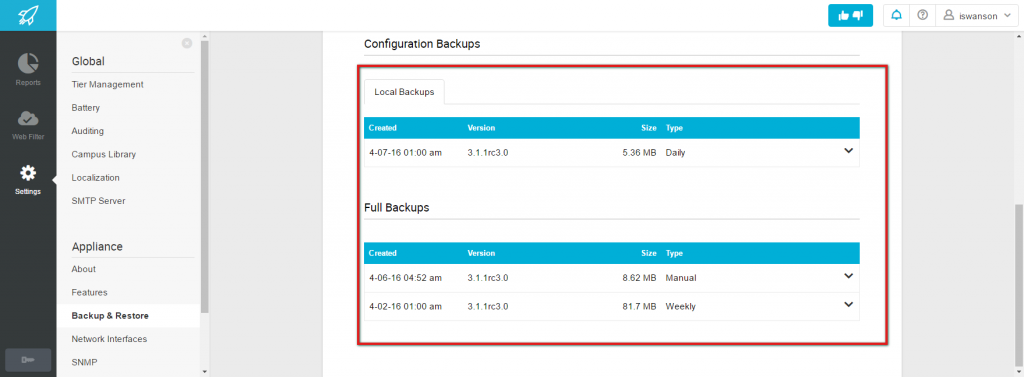The height and width of the screenshot is (377, 1024).
Task: Click the settings sidebar scrollbar
Action: click(205, 176)
